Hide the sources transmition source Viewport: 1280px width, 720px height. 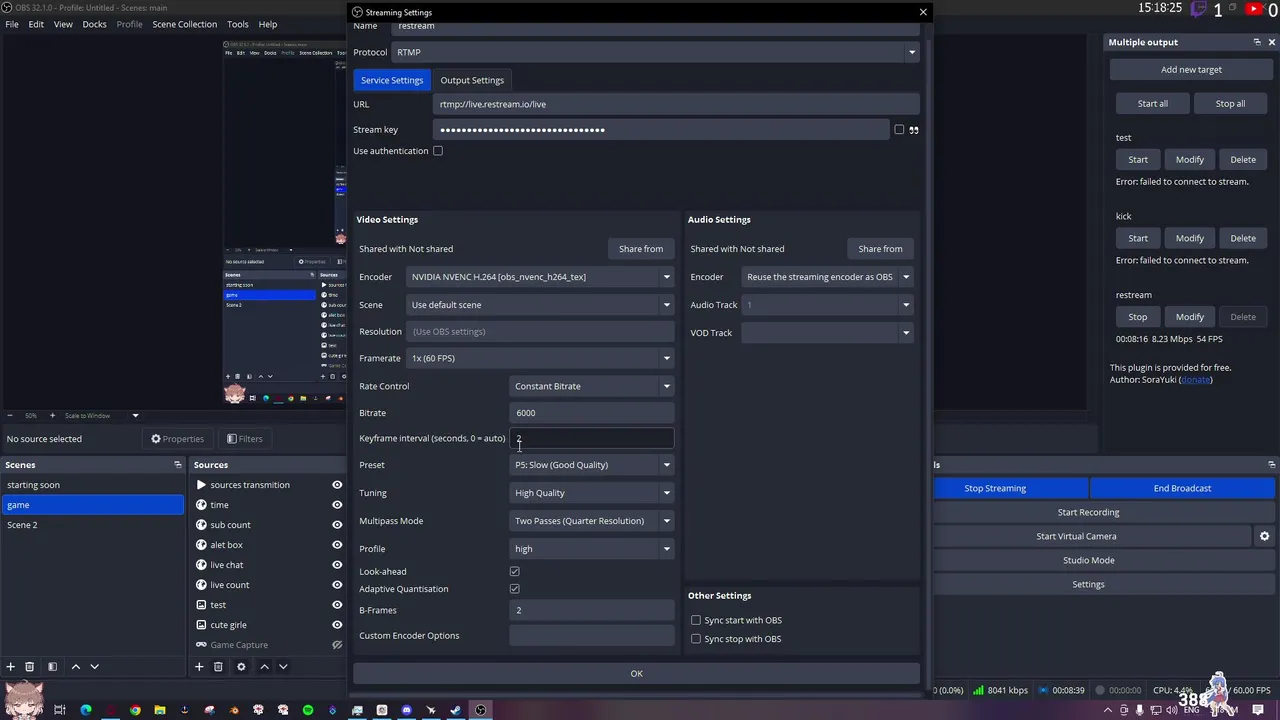point(337,485)
